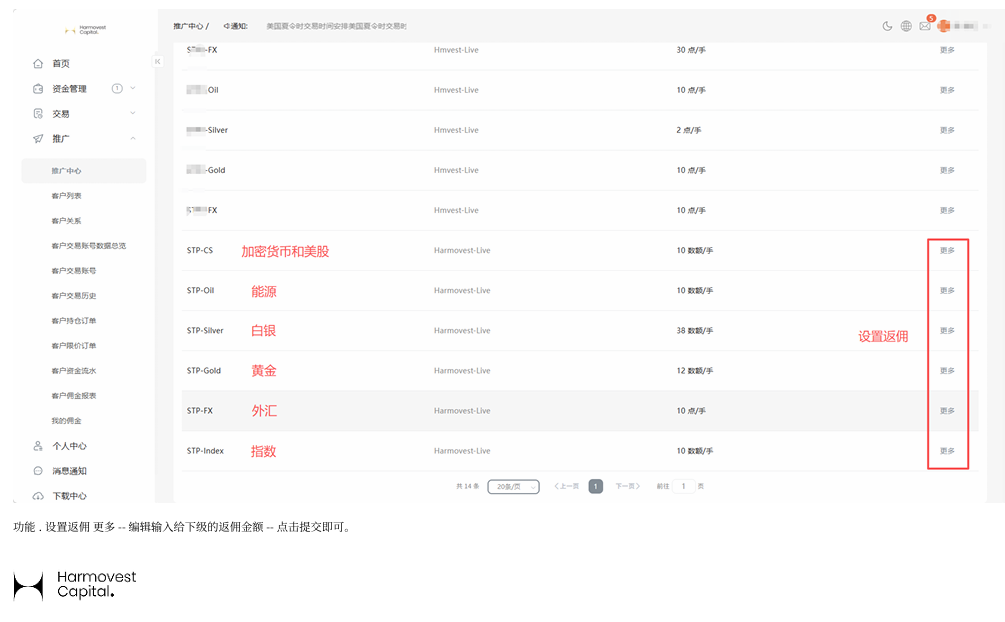Open 客户交易账号 submenu item
Image resolution: width=1005 pixels, height=622 pixels.
point(74,271)
